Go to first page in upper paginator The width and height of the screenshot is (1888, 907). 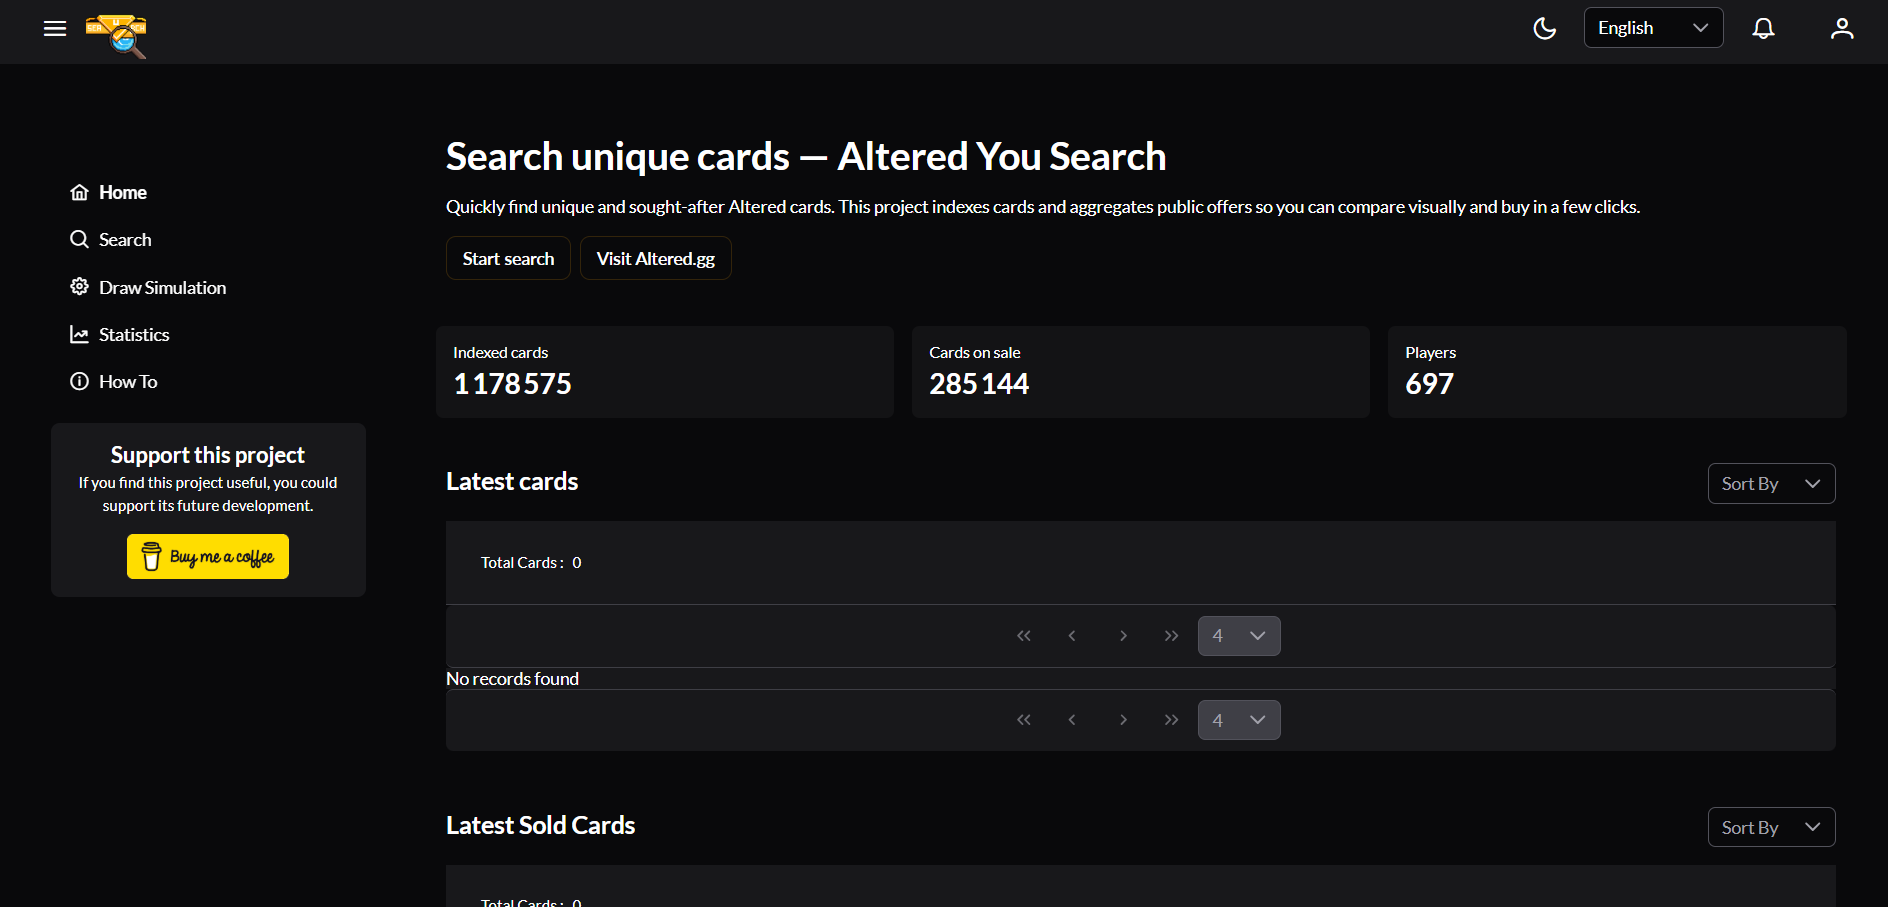pyautogui.click(x=1024, y=636)
